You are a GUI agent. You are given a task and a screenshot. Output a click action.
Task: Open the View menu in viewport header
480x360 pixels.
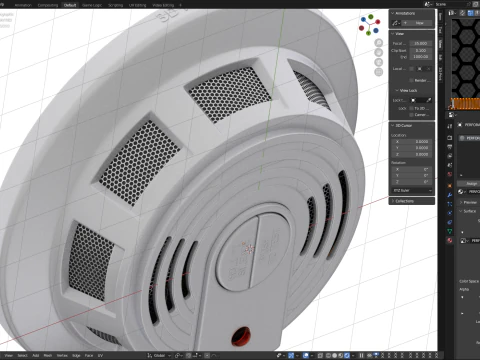(x=9, y=355)
